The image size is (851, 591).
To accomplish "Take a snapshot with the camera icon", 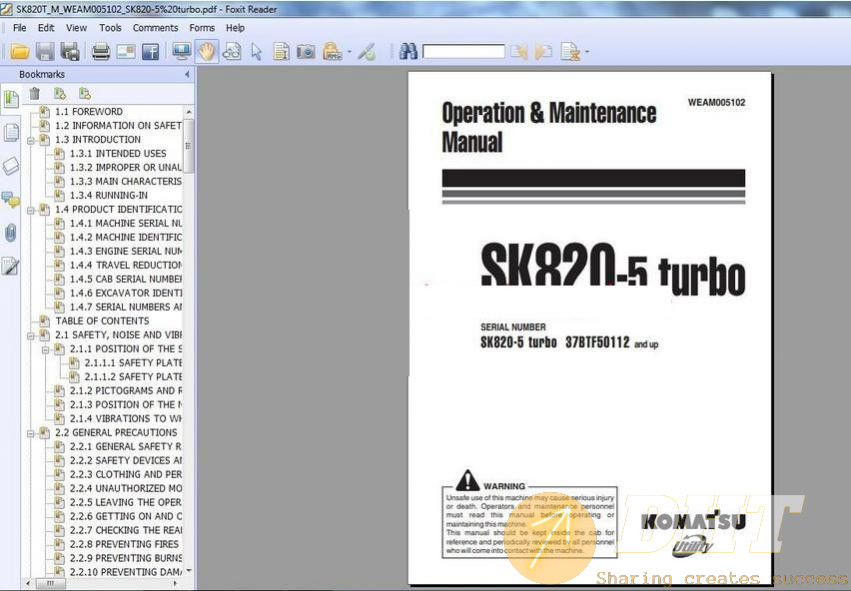I will [x=306, y=52].
